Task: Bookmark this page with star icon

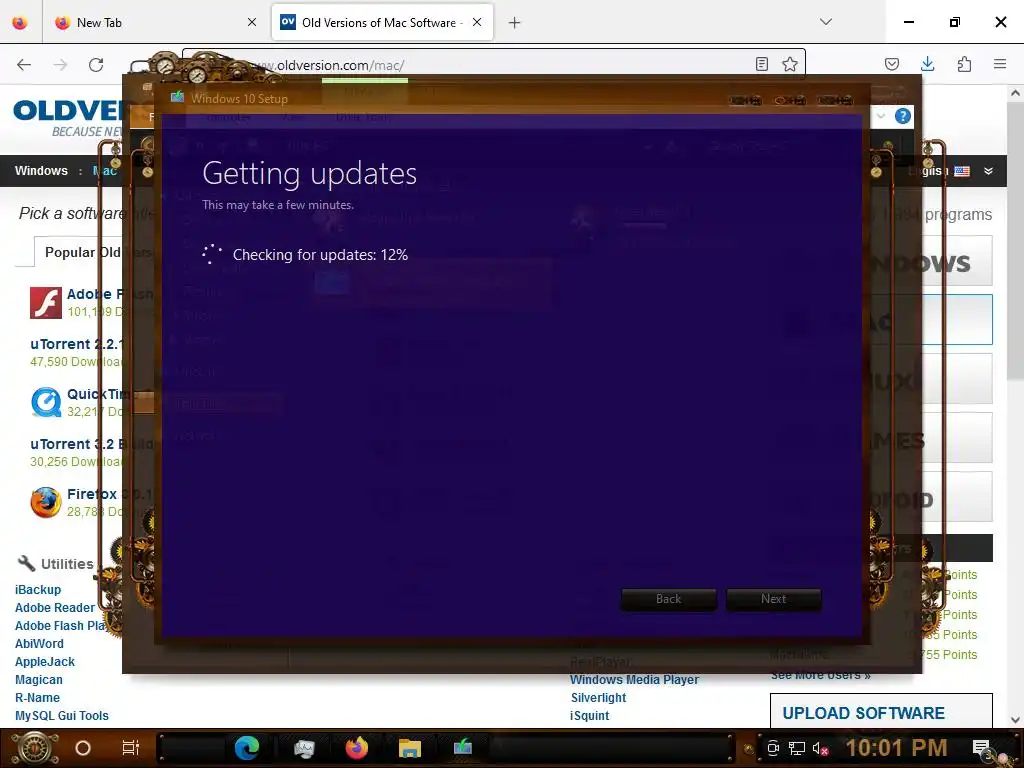Action: (790, 64)
